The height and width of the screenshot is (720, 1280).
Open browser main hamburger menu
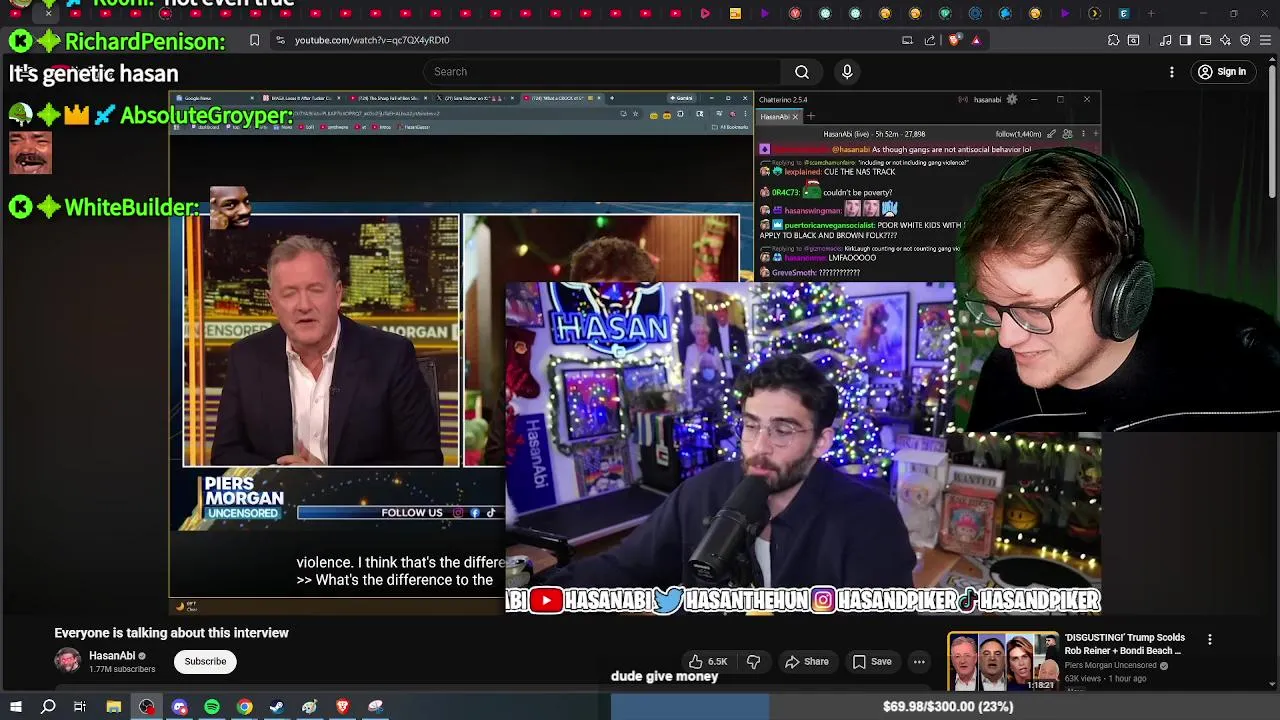tap(1265, 40)
